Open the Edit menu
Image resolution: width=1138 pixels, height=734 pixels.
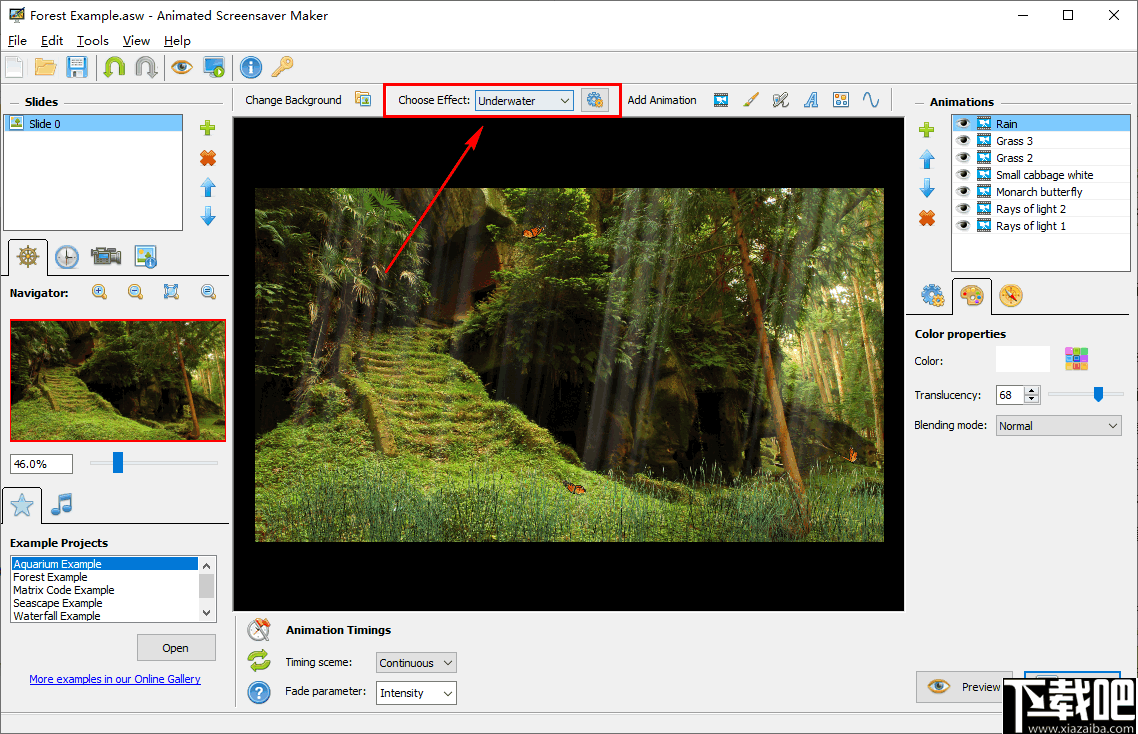52,41
